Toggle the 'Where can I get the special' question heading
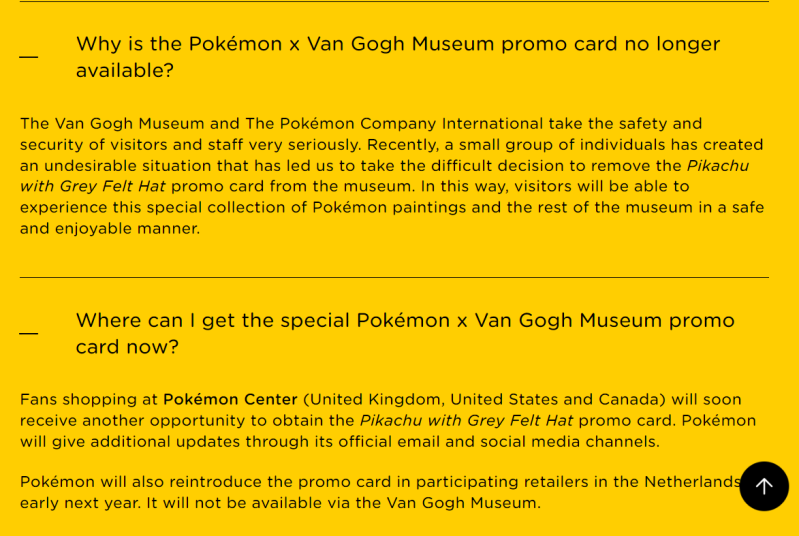The image size is (799, 536). (405, 333)
